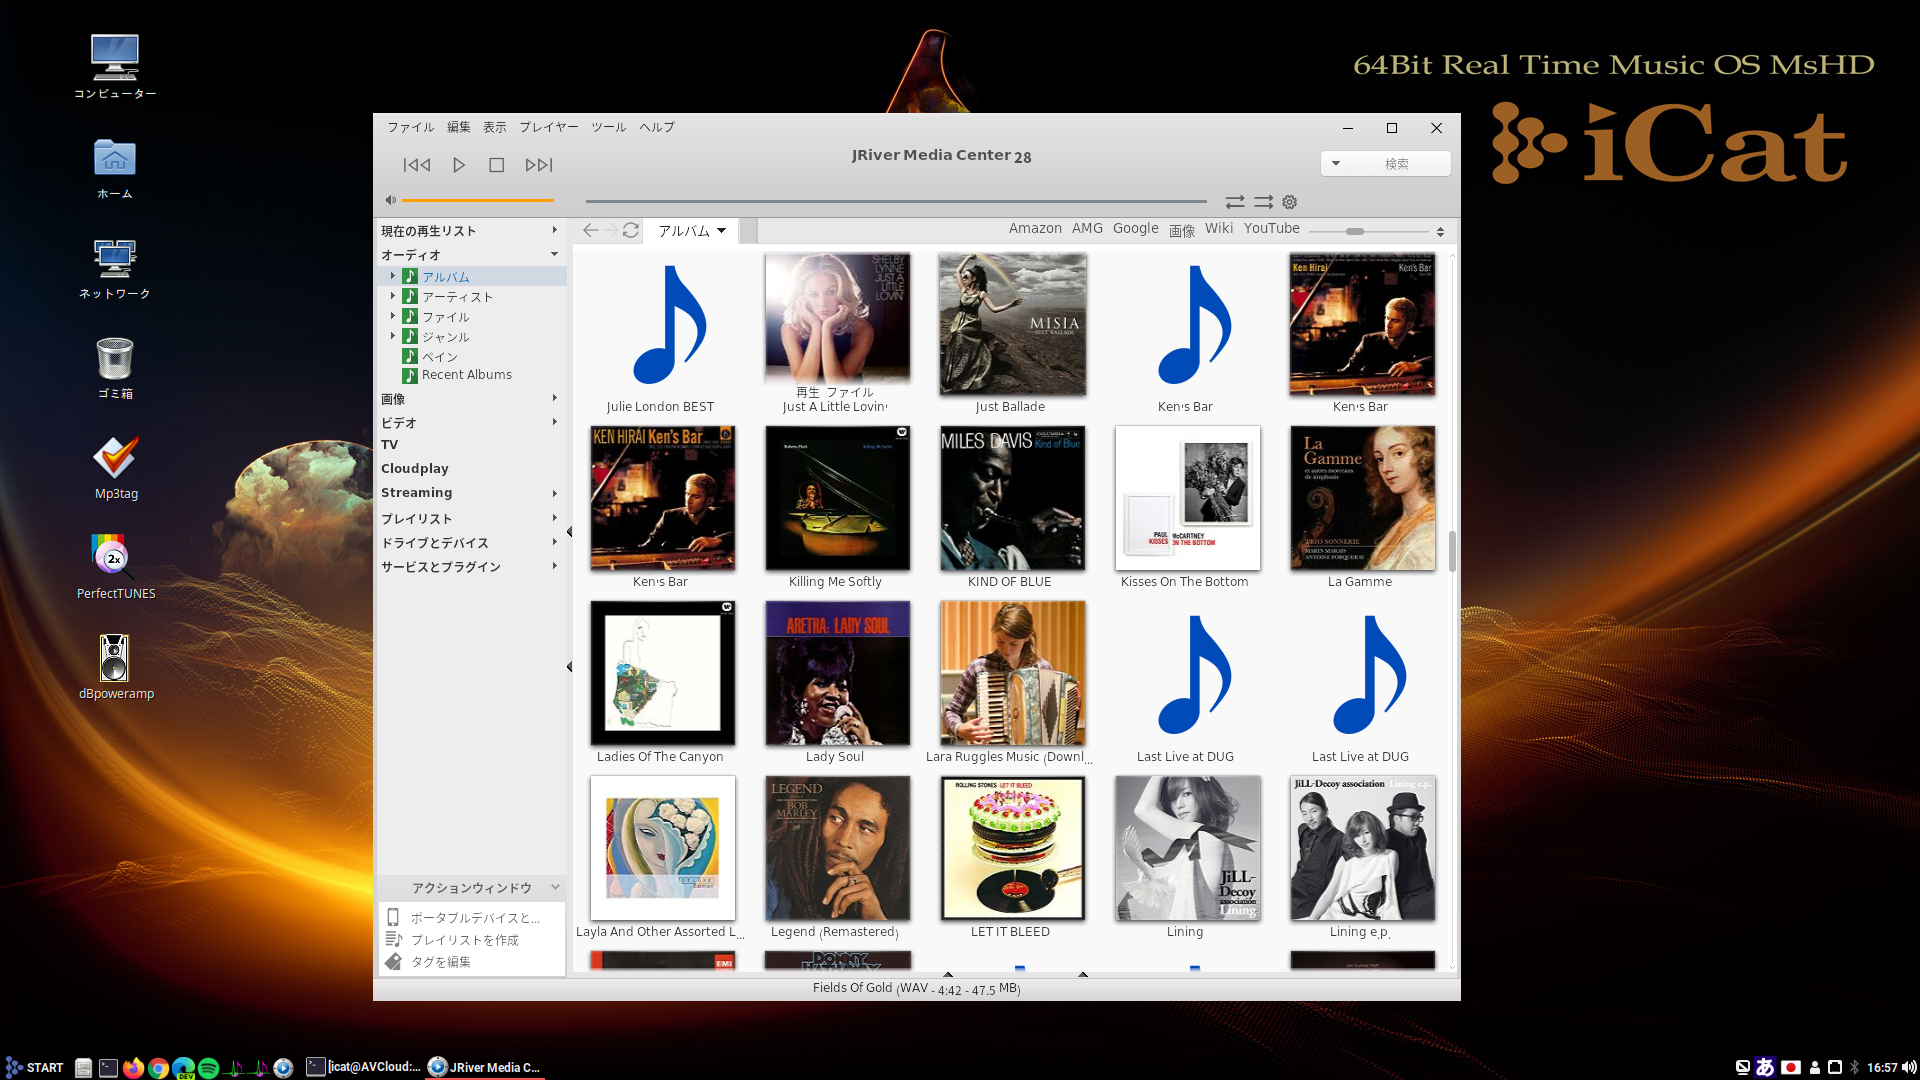The width and height of the screenshot is (1920, 1080).
Task: Click the orange volume slider
Action: coord(477,200)
